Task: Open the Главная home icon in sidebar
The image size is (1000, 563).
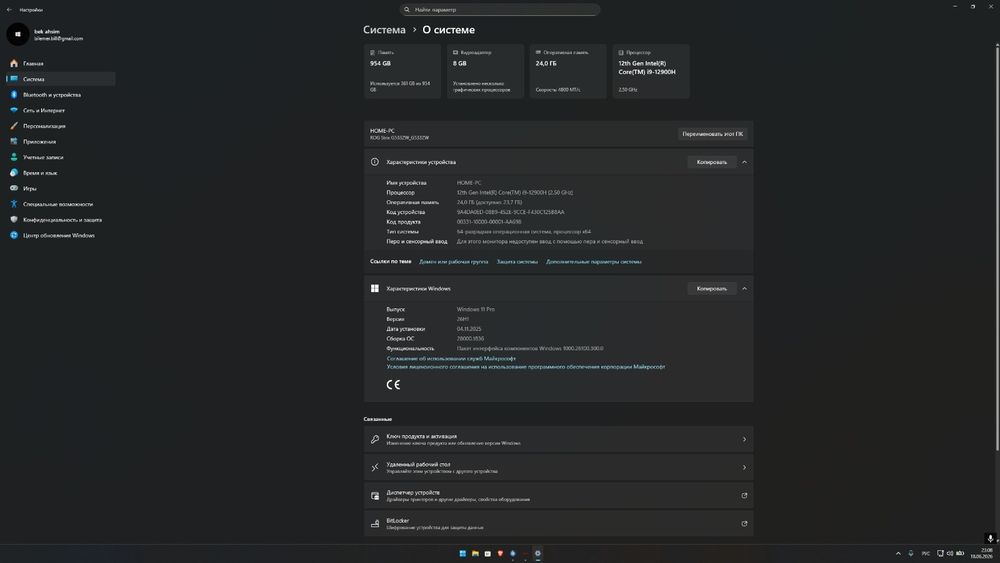Action: pyautogui.click(x=14, y=63)
